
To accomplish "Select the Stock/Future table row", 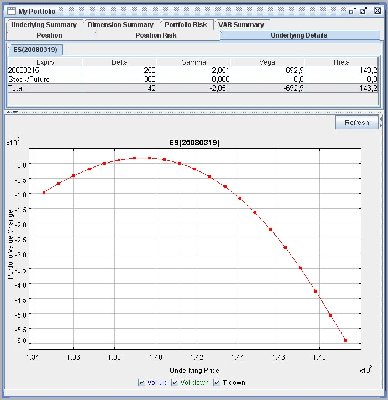I will [x=193, y=79].
